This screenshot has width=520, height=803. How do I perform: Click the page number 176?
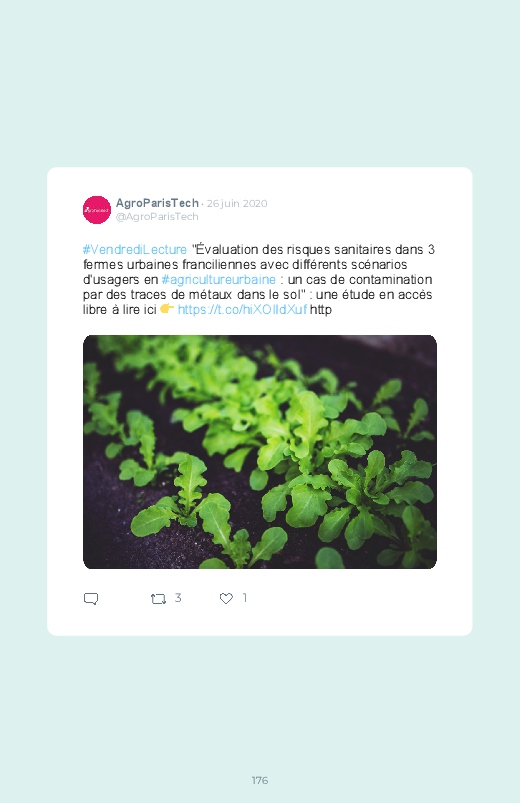[x=260, y=780]
